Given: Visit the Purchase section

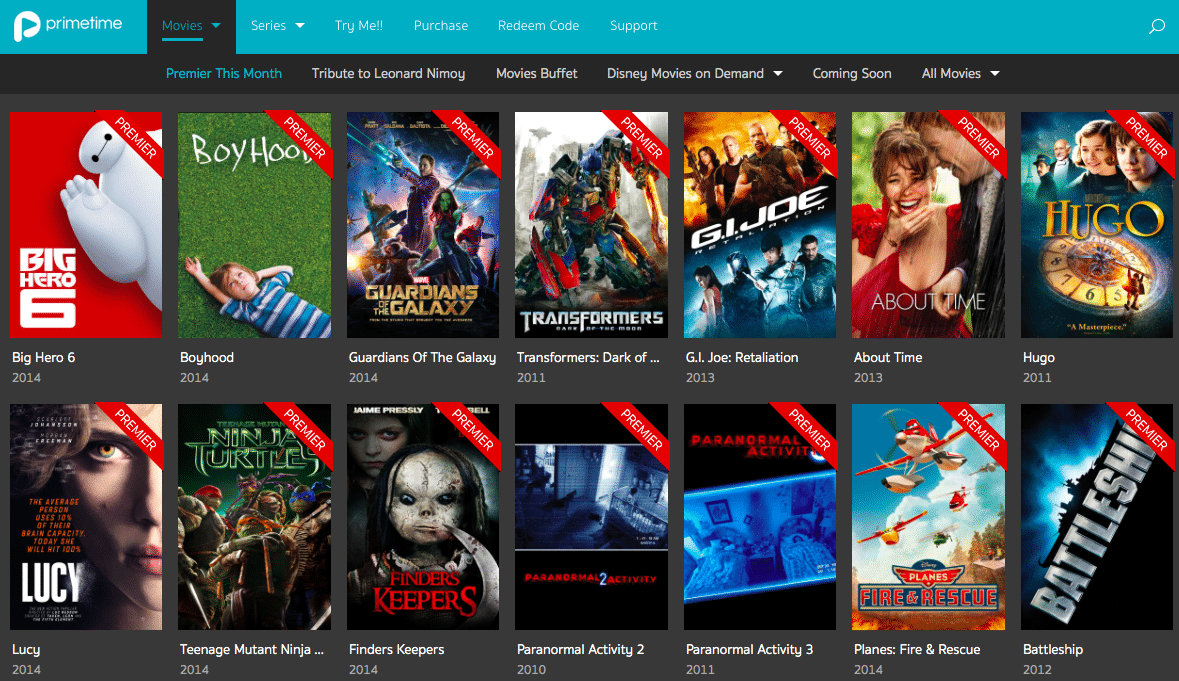Looking at the screenshot, I should (440, 25).
